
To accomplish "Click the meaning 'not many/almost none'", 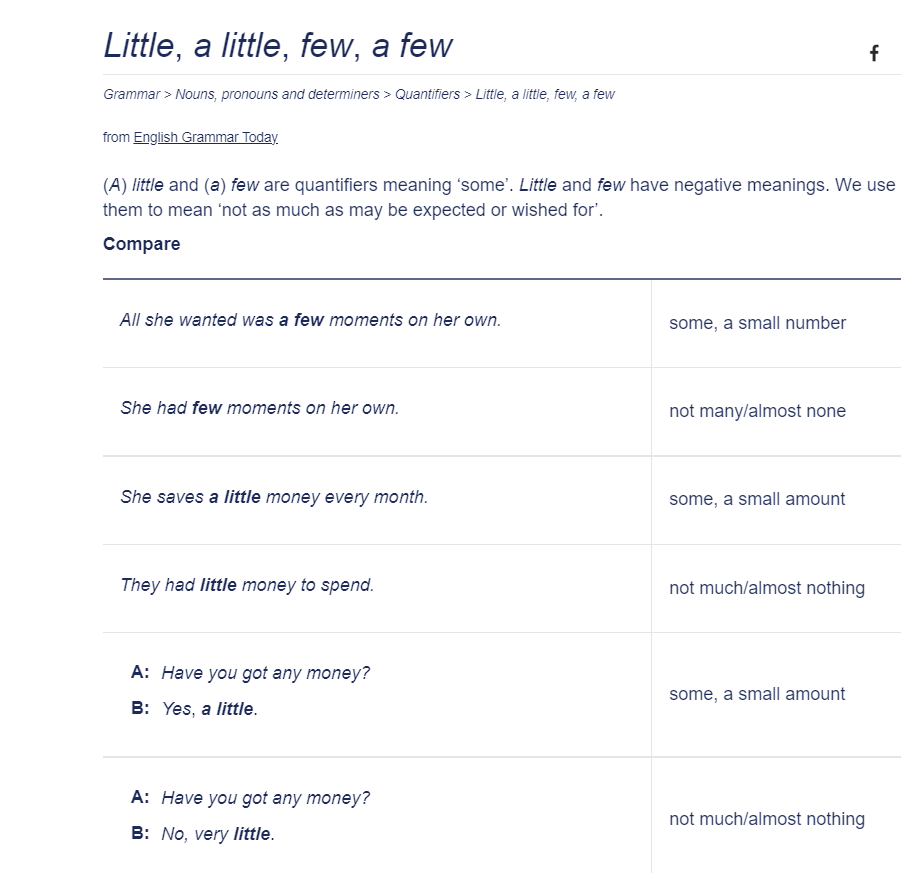I will tap(757, 411).
